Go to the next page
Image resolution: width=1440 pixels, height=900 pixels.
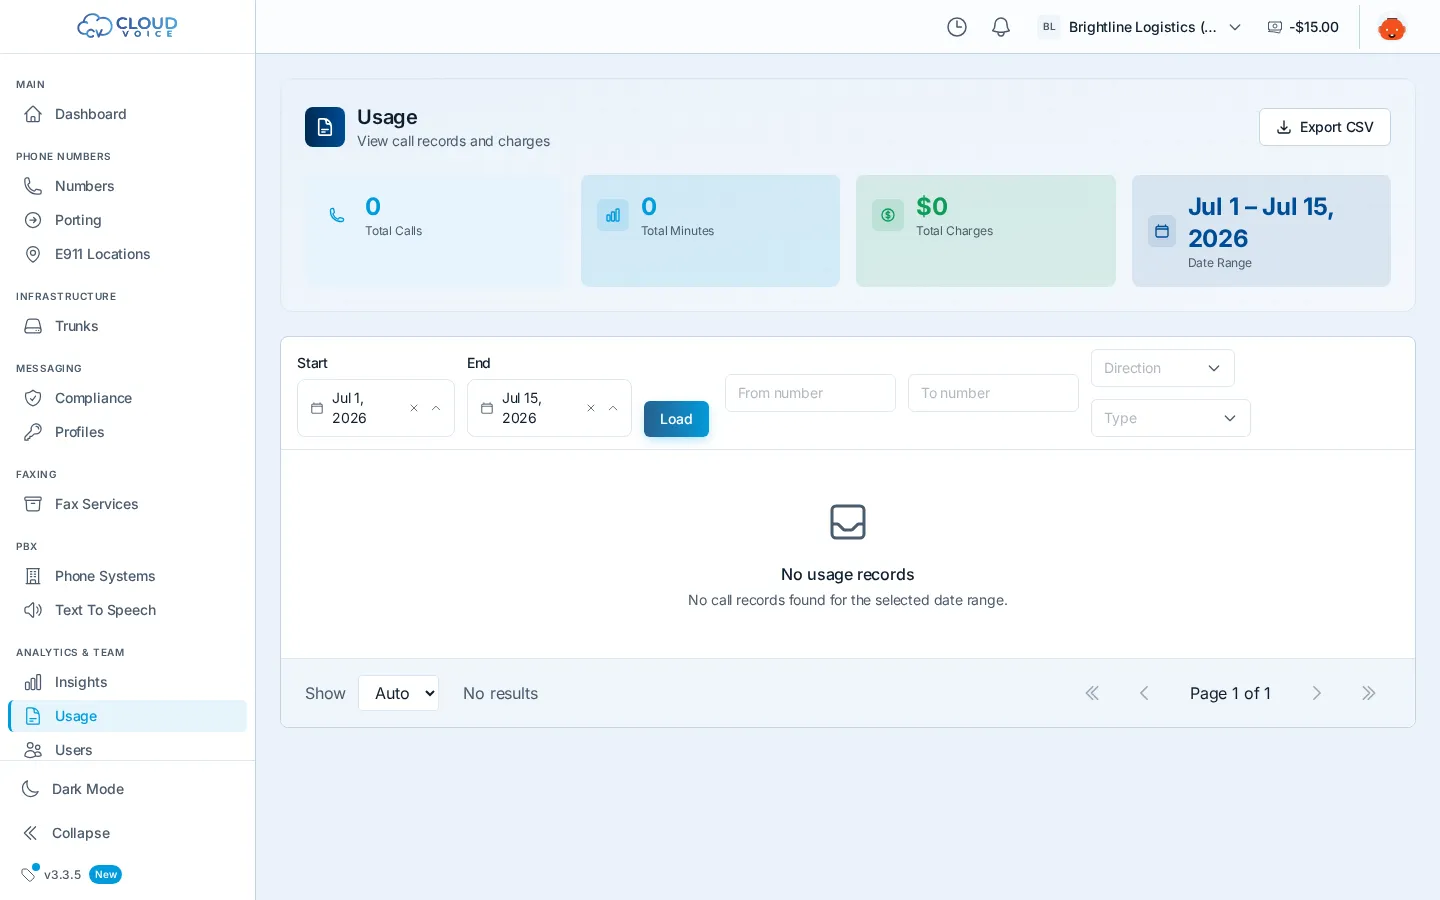click(1317, 693)
